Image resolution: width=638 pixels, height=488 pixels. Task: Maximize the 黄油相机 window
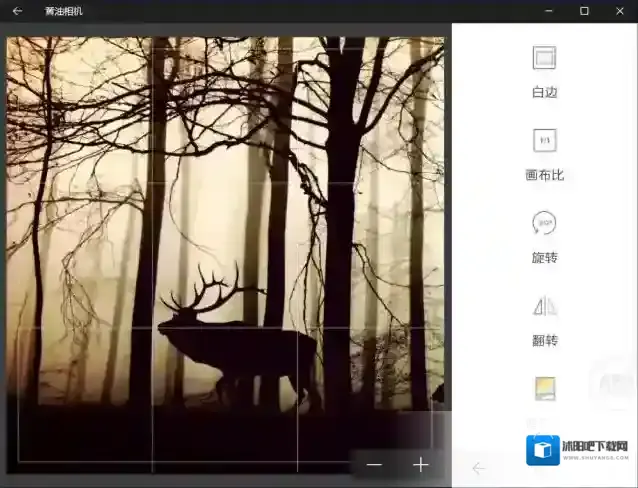[584, 11]
